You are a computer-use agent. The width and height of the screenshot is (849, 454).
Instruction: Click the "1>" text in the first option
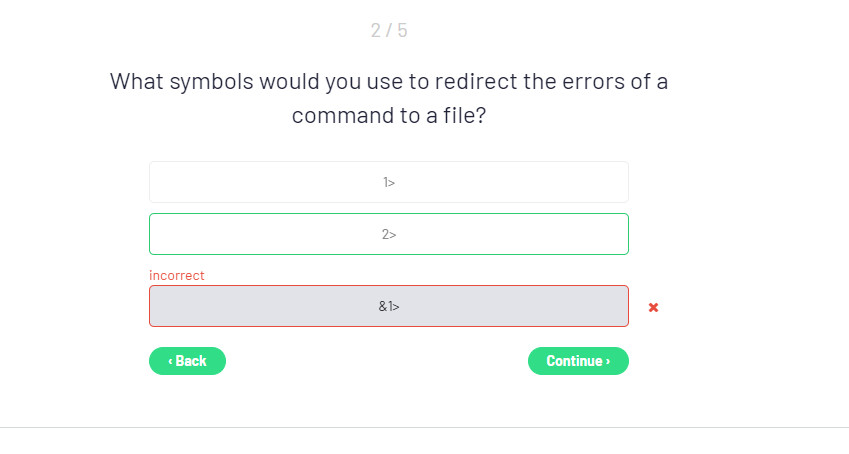389,182
